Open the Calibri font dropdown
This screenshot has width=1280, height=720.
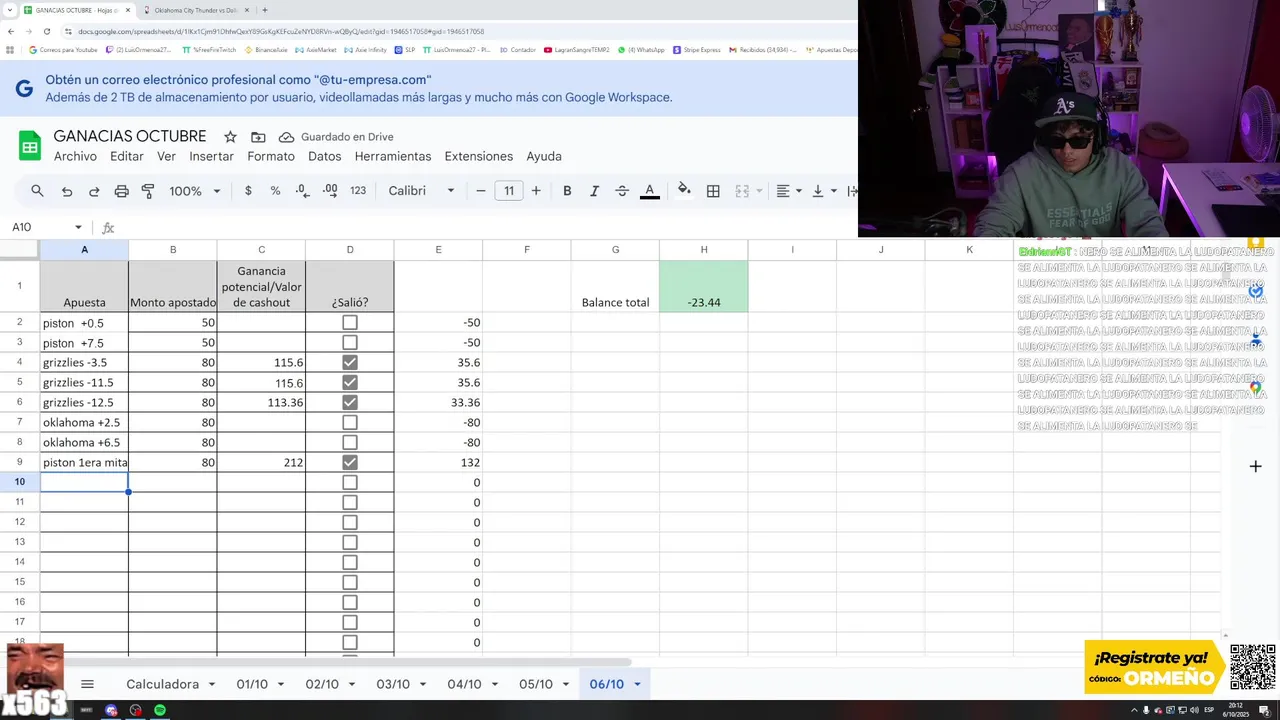(422, 191)
